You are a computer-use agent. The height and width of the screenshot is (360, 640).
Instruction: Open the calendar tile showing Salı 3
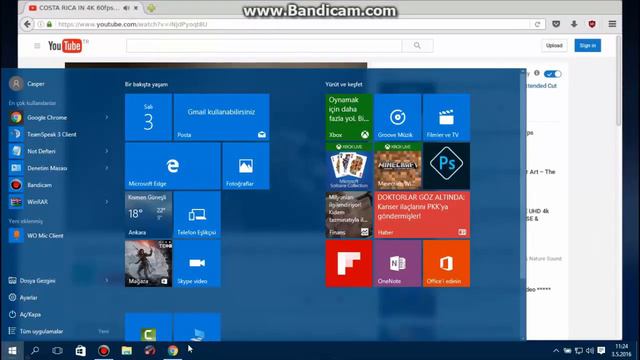(148, 117)
